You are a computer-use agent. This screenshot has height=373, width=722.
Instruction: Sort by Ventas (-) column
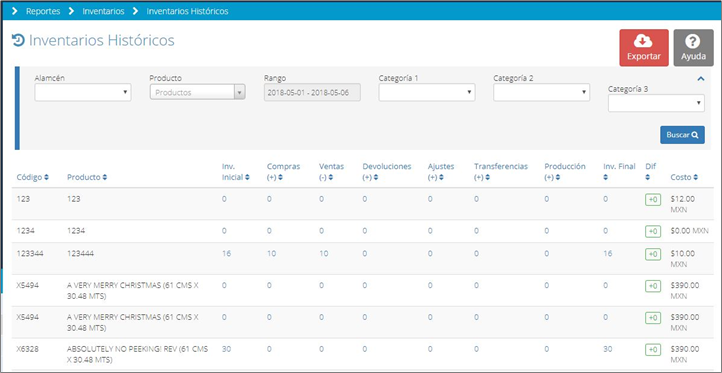coord(331,172)
